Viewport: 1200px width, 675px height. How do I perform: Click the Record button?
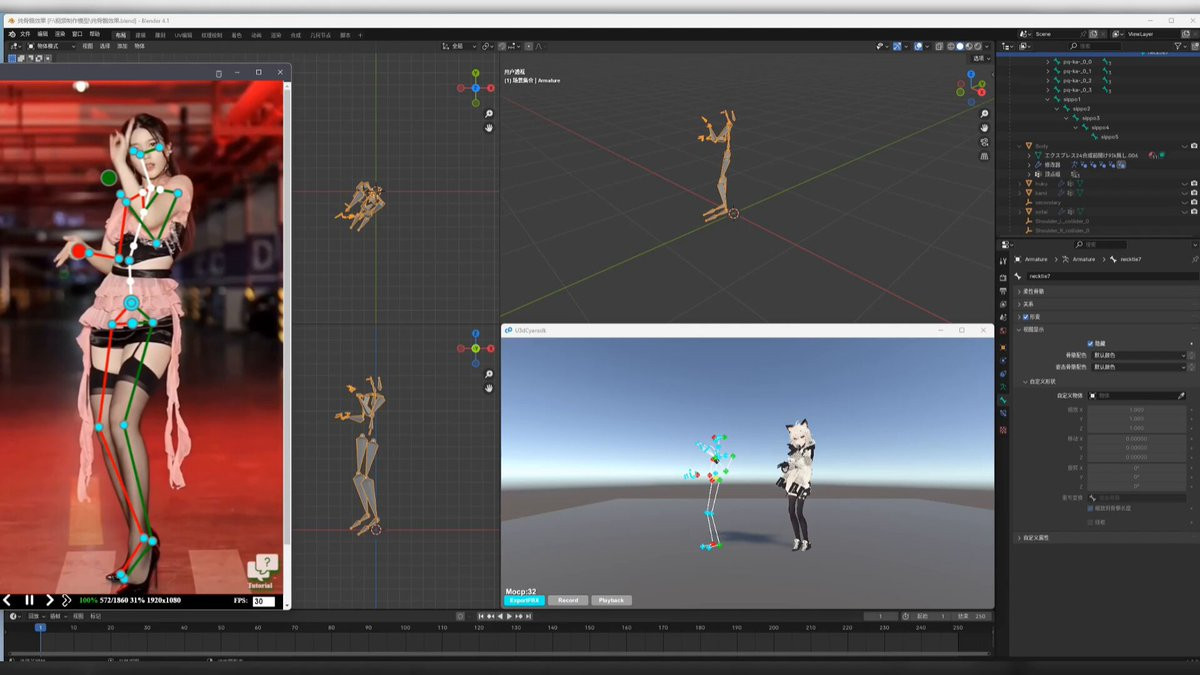(x=568, y=600)
